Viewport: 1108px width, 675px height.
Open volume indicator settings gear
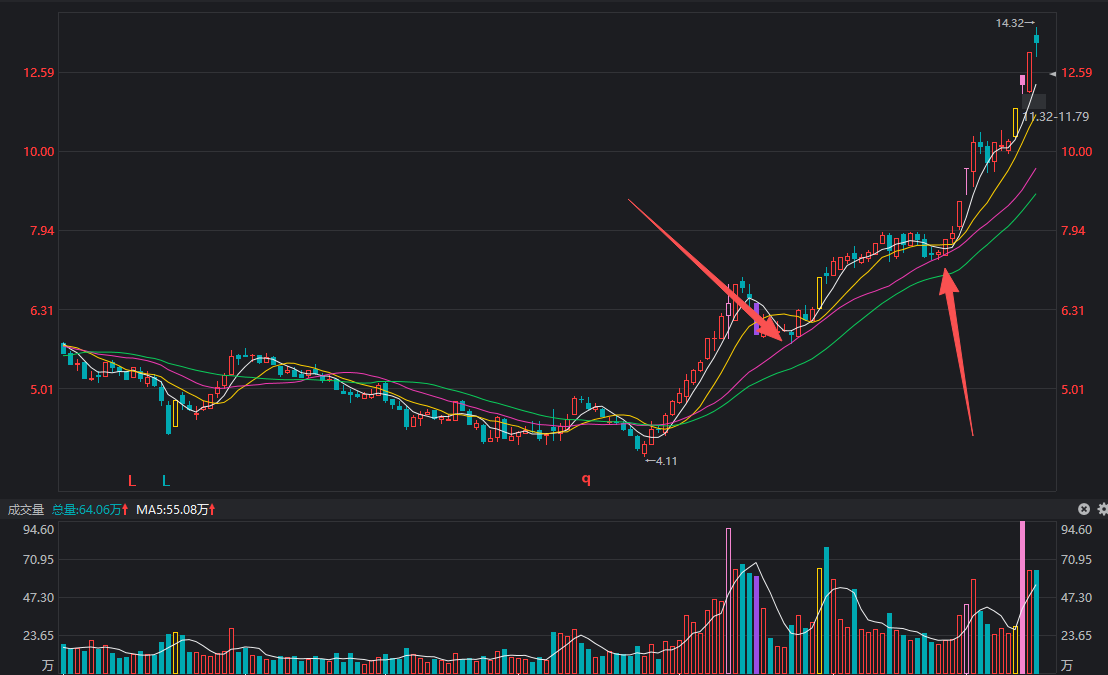click(1102, 509)
